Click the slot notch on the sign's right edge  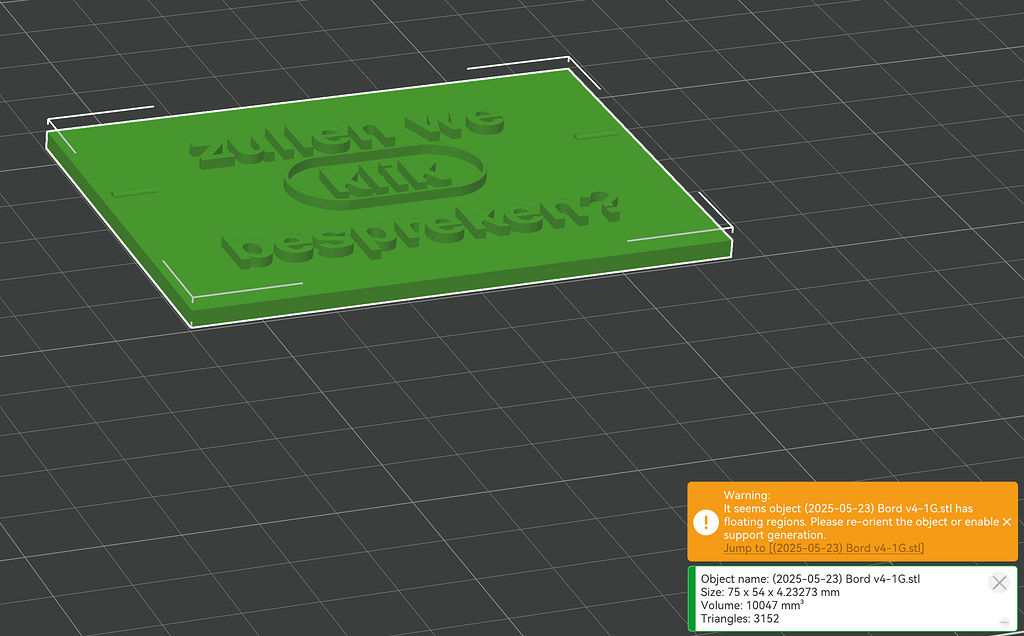pyautogui.click(x=597, y=134)
